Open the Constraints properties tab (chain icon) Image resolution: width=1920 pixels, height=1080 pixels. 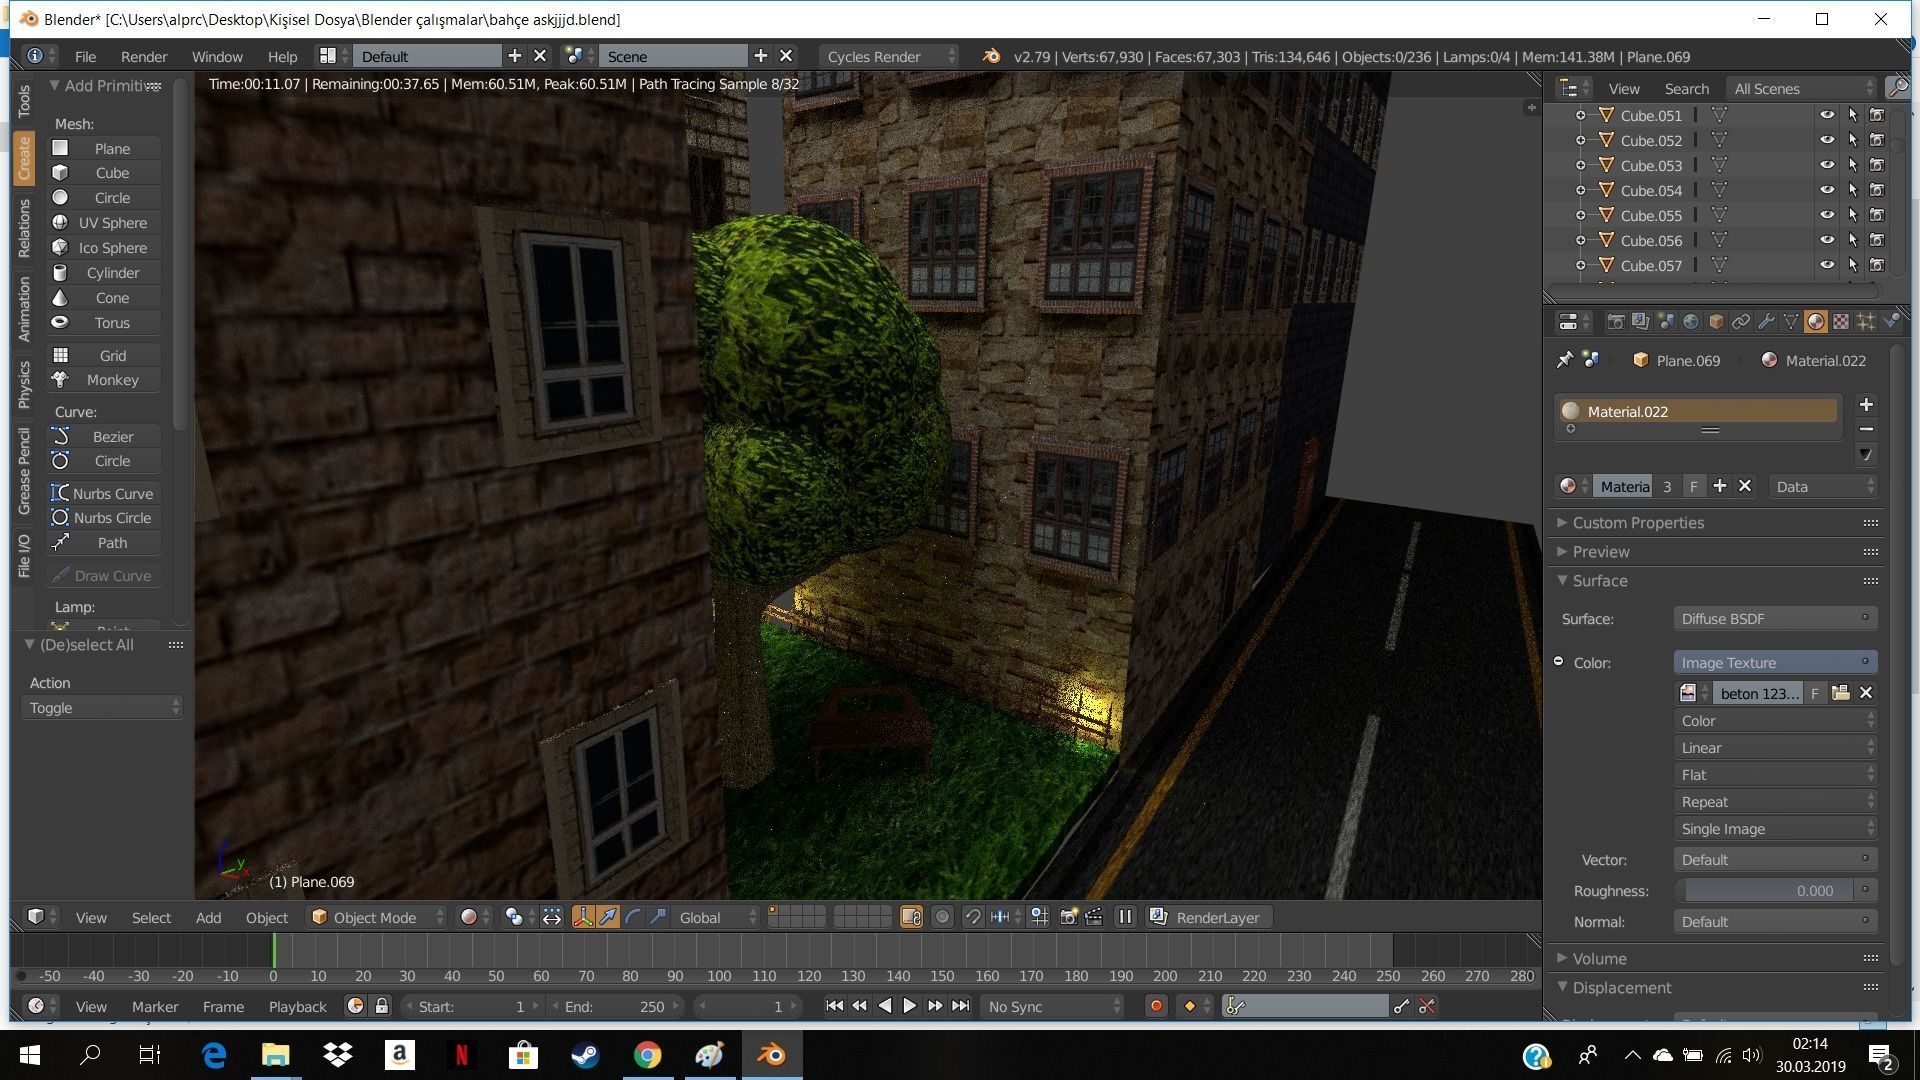(1740, 322)
